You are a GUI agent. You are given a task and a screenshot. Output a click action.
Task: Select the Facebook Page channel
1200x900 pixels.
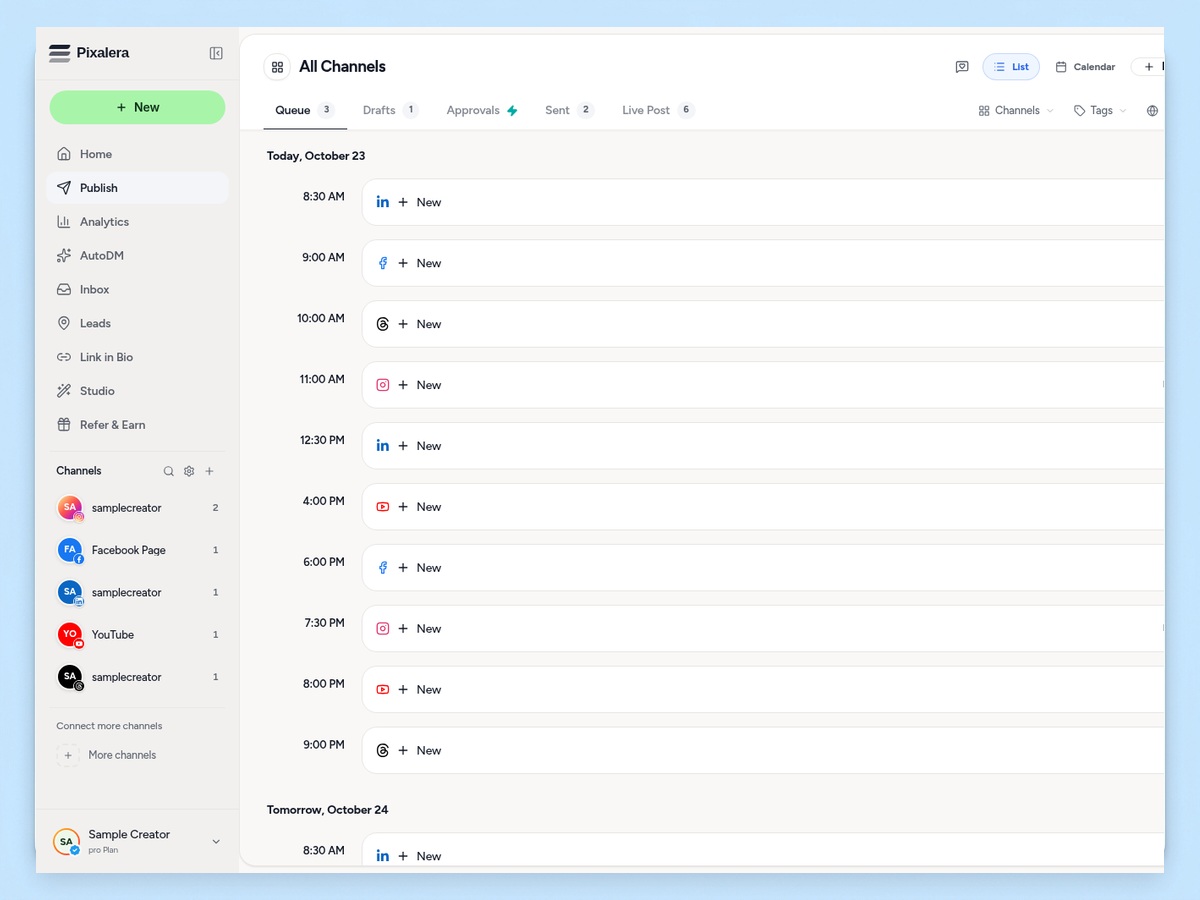137,550
